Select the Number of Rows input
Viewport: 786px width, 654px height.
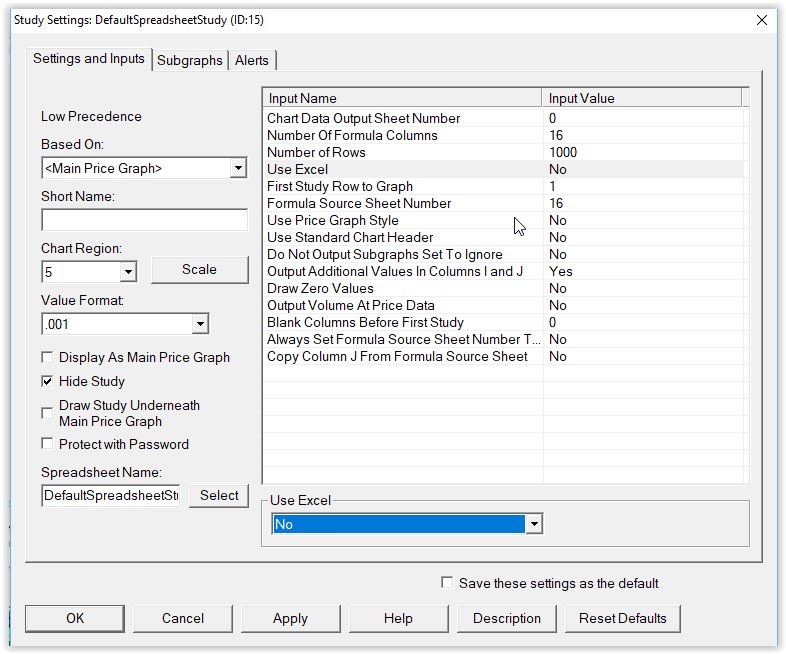[503, 152]
